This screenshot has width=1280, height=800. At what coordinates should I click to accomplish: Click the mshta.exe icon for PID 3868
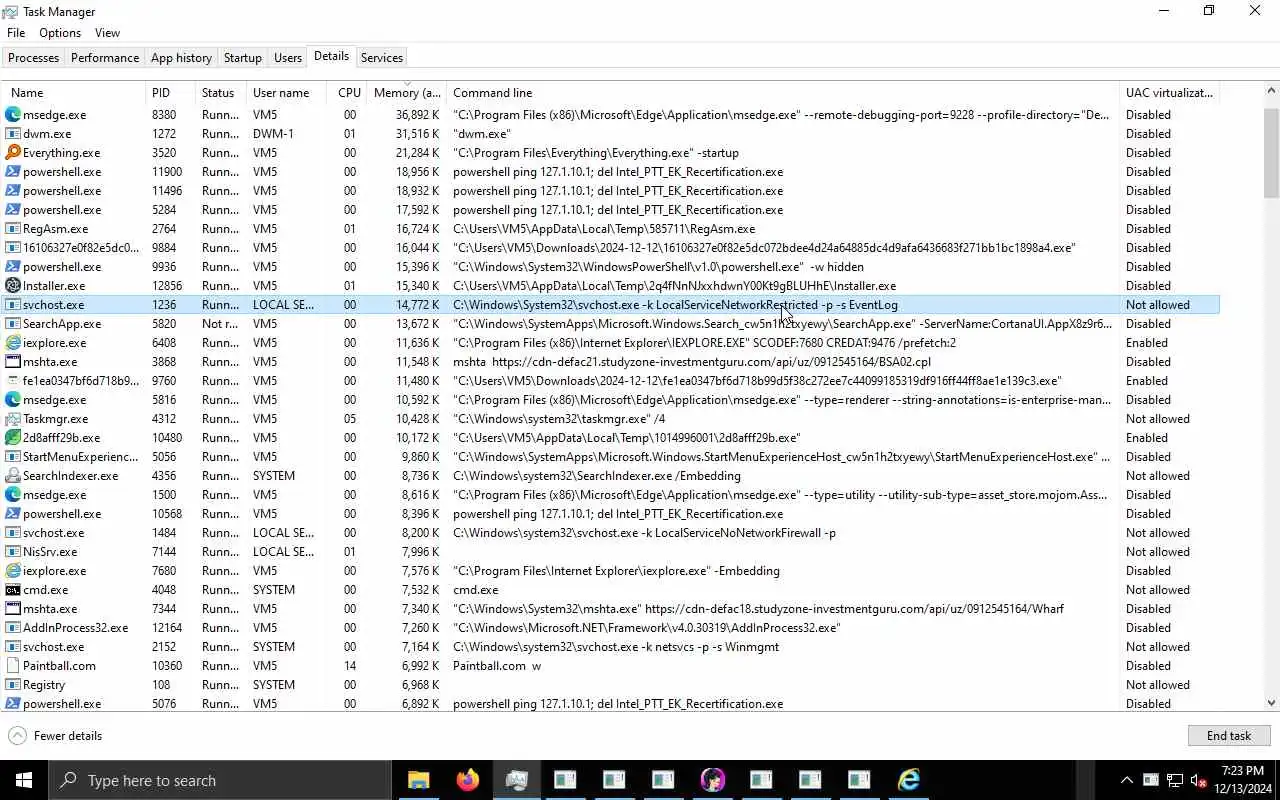[x=13, y=362]
